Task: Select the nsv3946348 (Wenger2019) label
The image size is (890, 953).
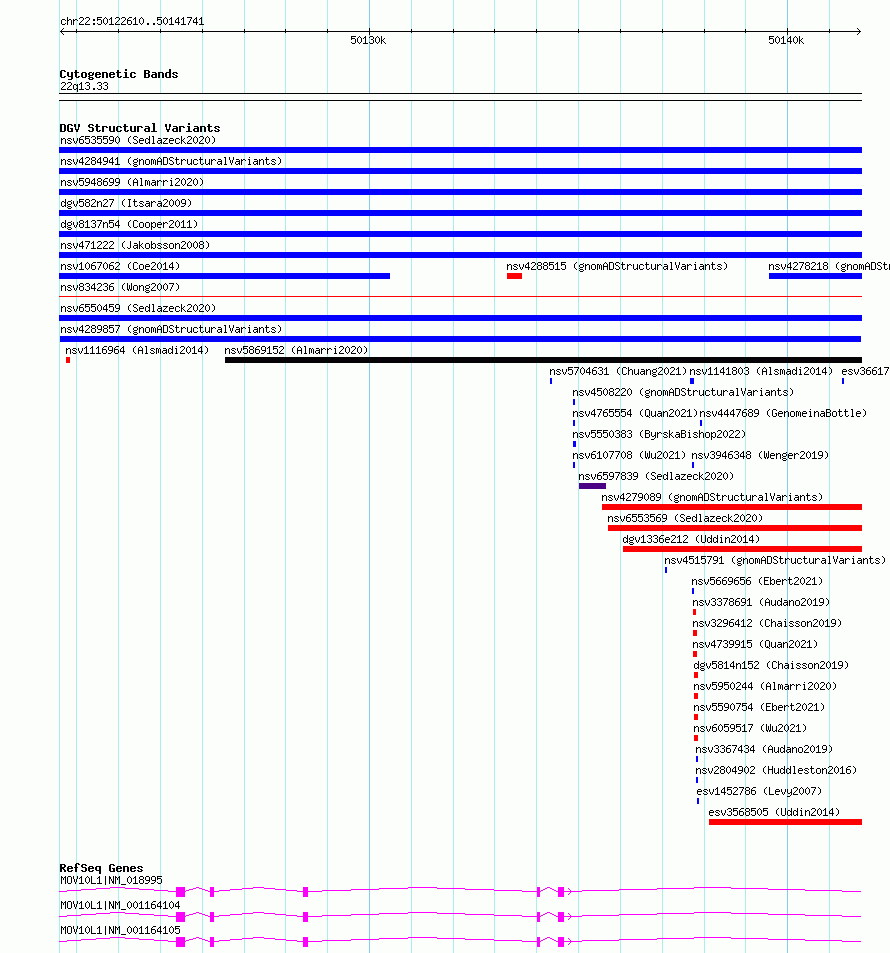Action: coord(760,455)
